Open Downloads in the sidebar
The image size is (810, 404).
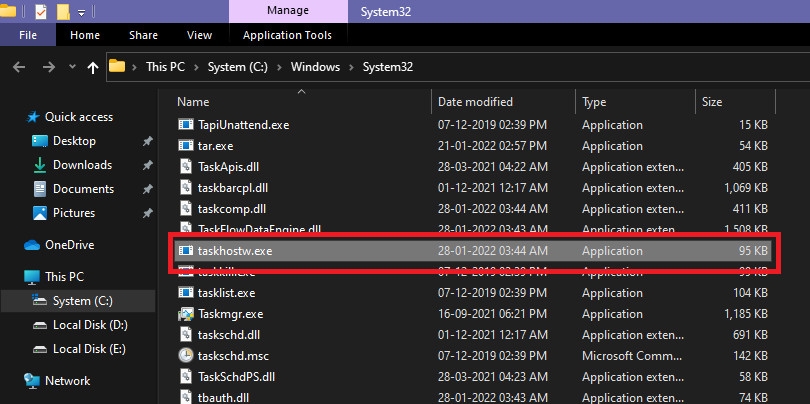coord(82,165)
